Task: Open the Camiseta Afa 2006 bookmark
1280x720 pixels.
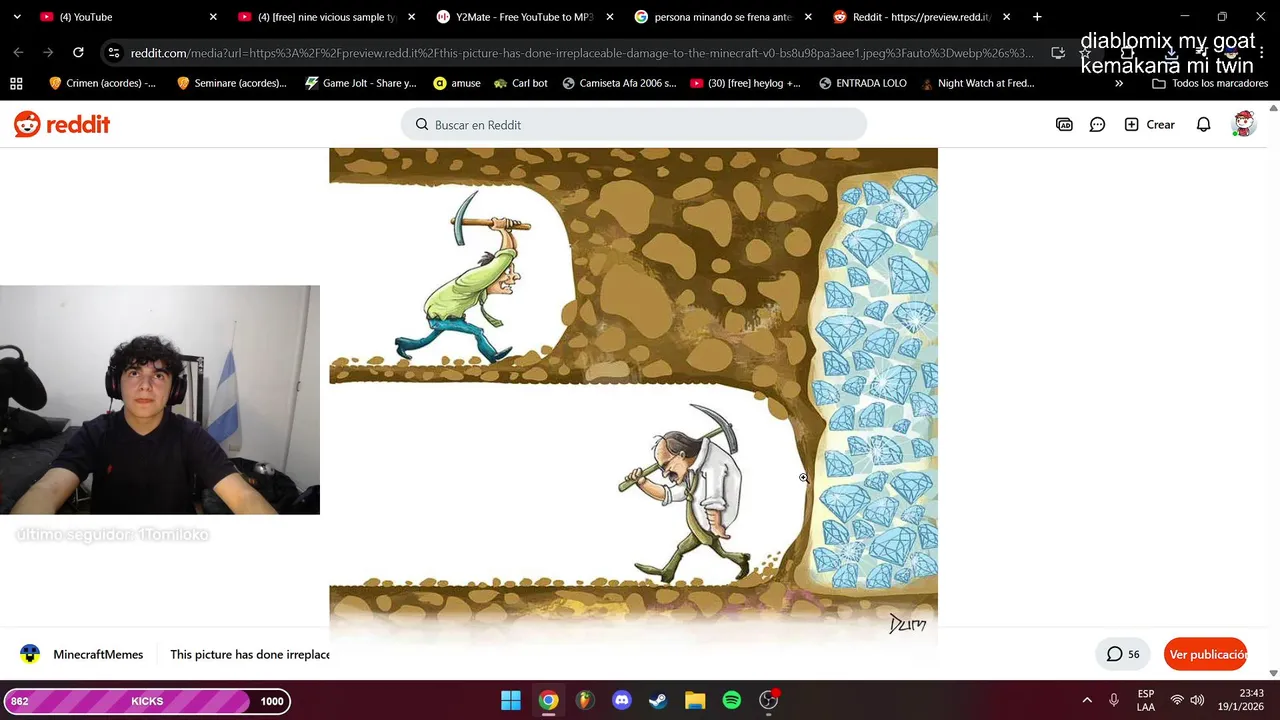Action: click(x=619, y=83)
